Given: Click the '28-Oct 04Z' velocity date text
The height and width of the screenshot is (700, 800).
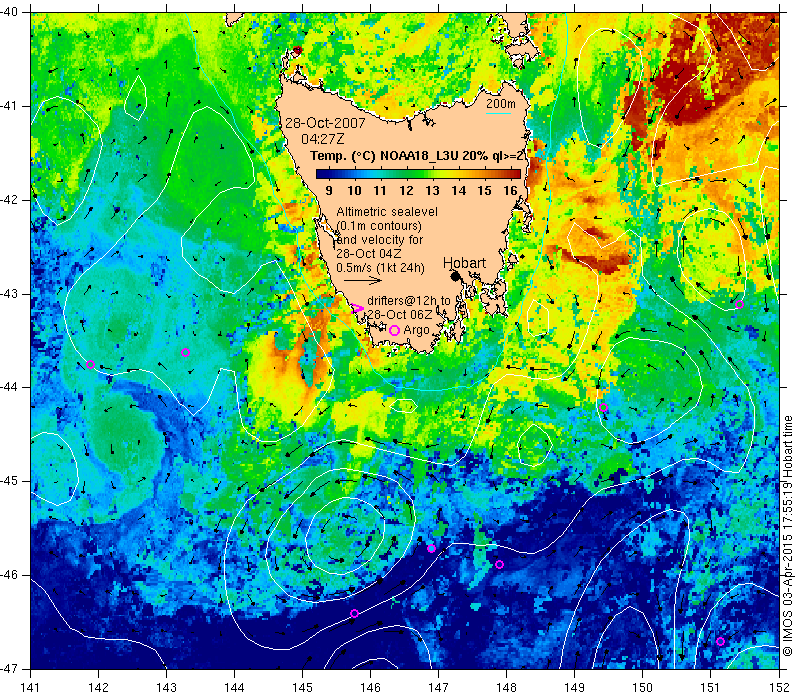Looking at the screenshot, I should tap(368, 254).
